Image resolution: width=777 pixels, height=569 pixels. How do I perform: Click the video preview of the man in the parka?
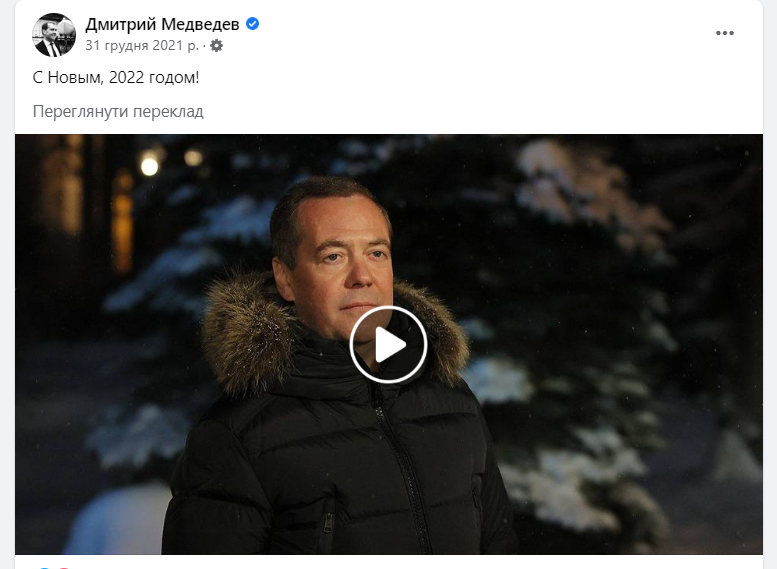(388, 344)
